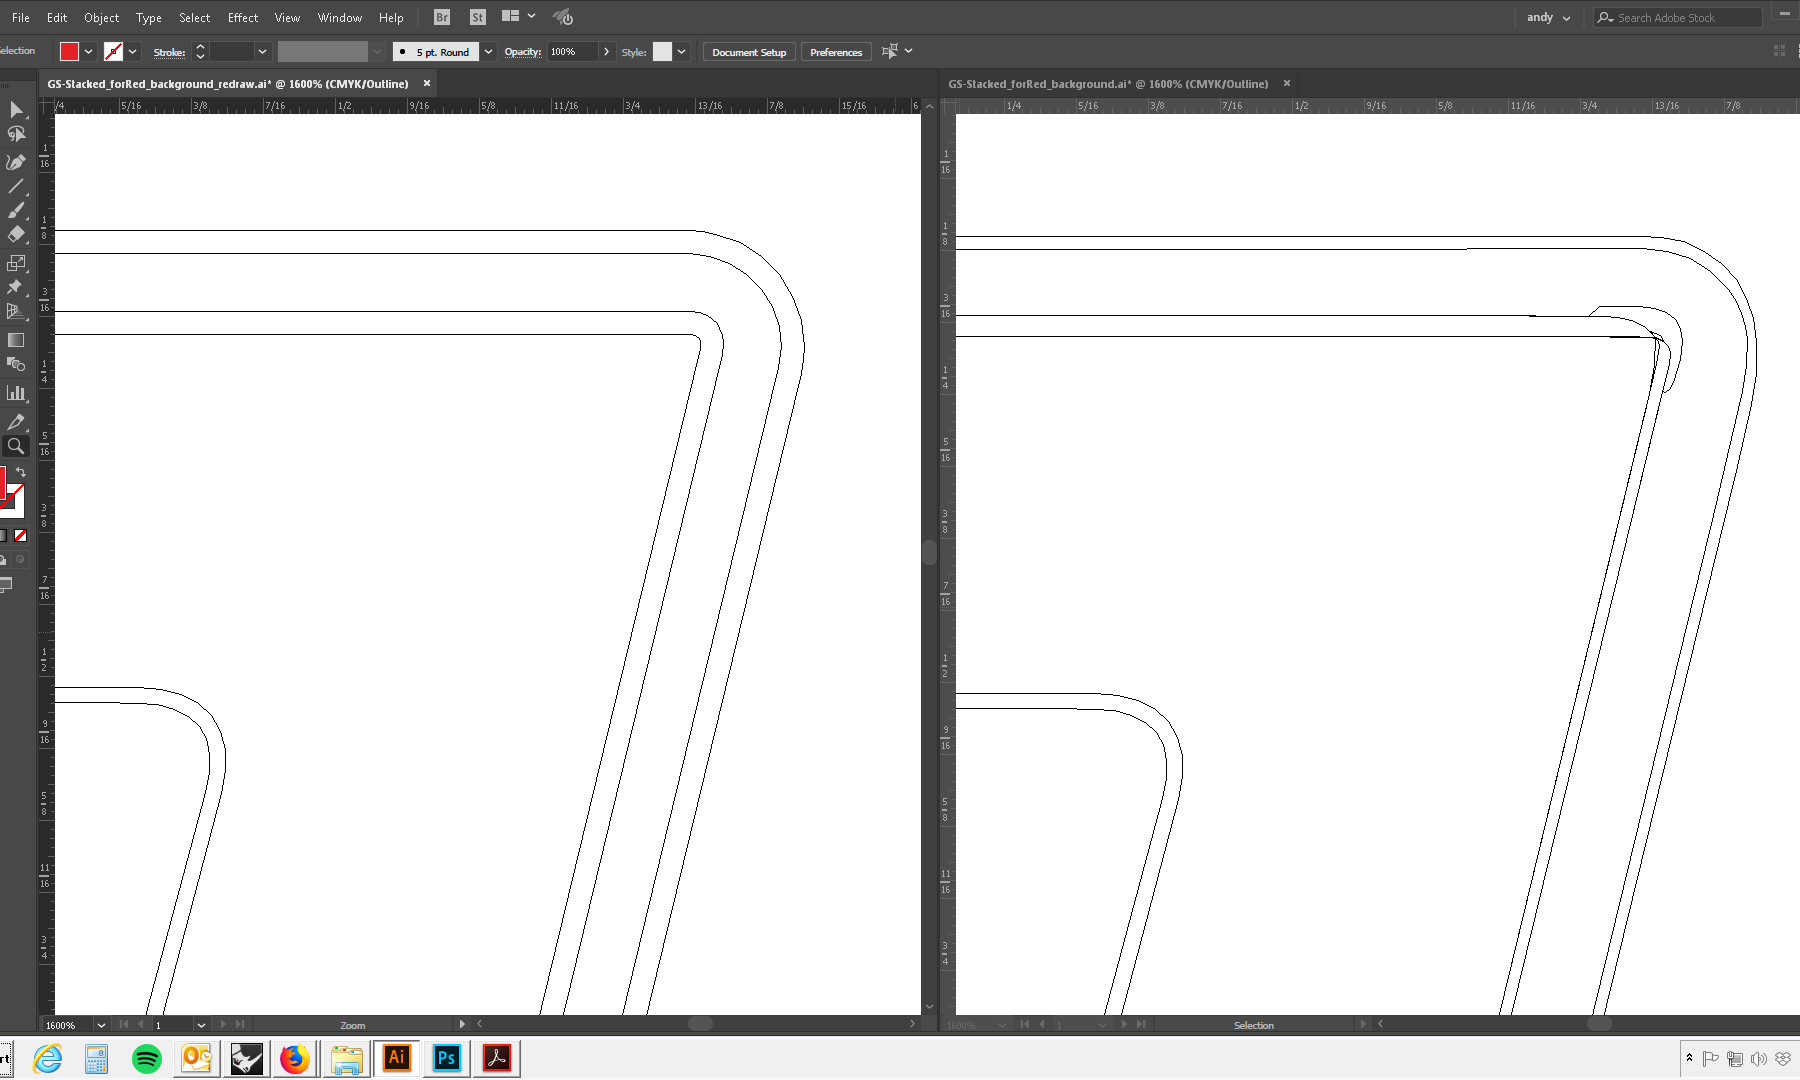Open the Arrange Documents dropdown arrow
The image size is (1800, 1080).
tap(532, 16)
